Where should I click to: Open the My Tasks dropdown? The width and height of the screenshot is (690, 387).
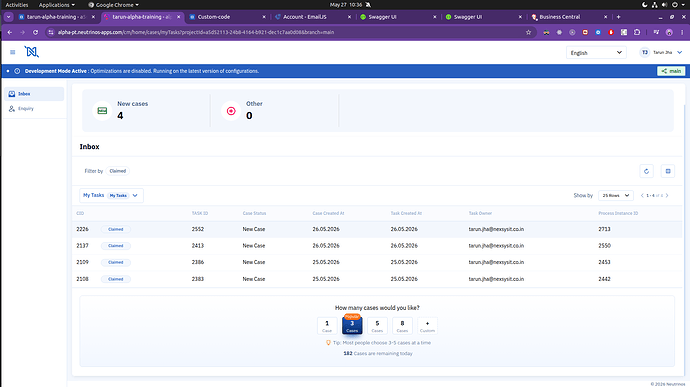[x=111, y=195]
